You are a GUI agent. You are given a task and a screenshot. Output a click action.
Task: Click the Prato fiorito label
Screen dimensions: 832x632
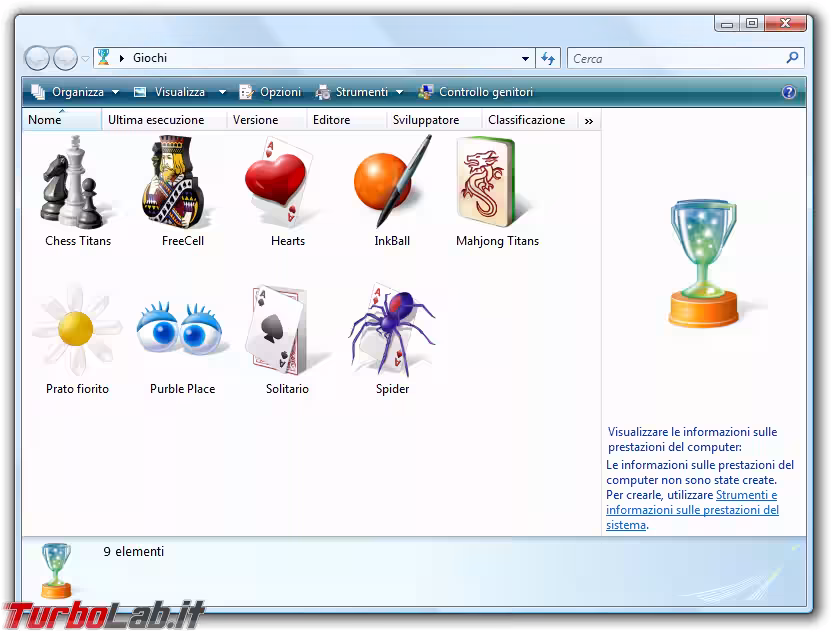coord(77,389)
